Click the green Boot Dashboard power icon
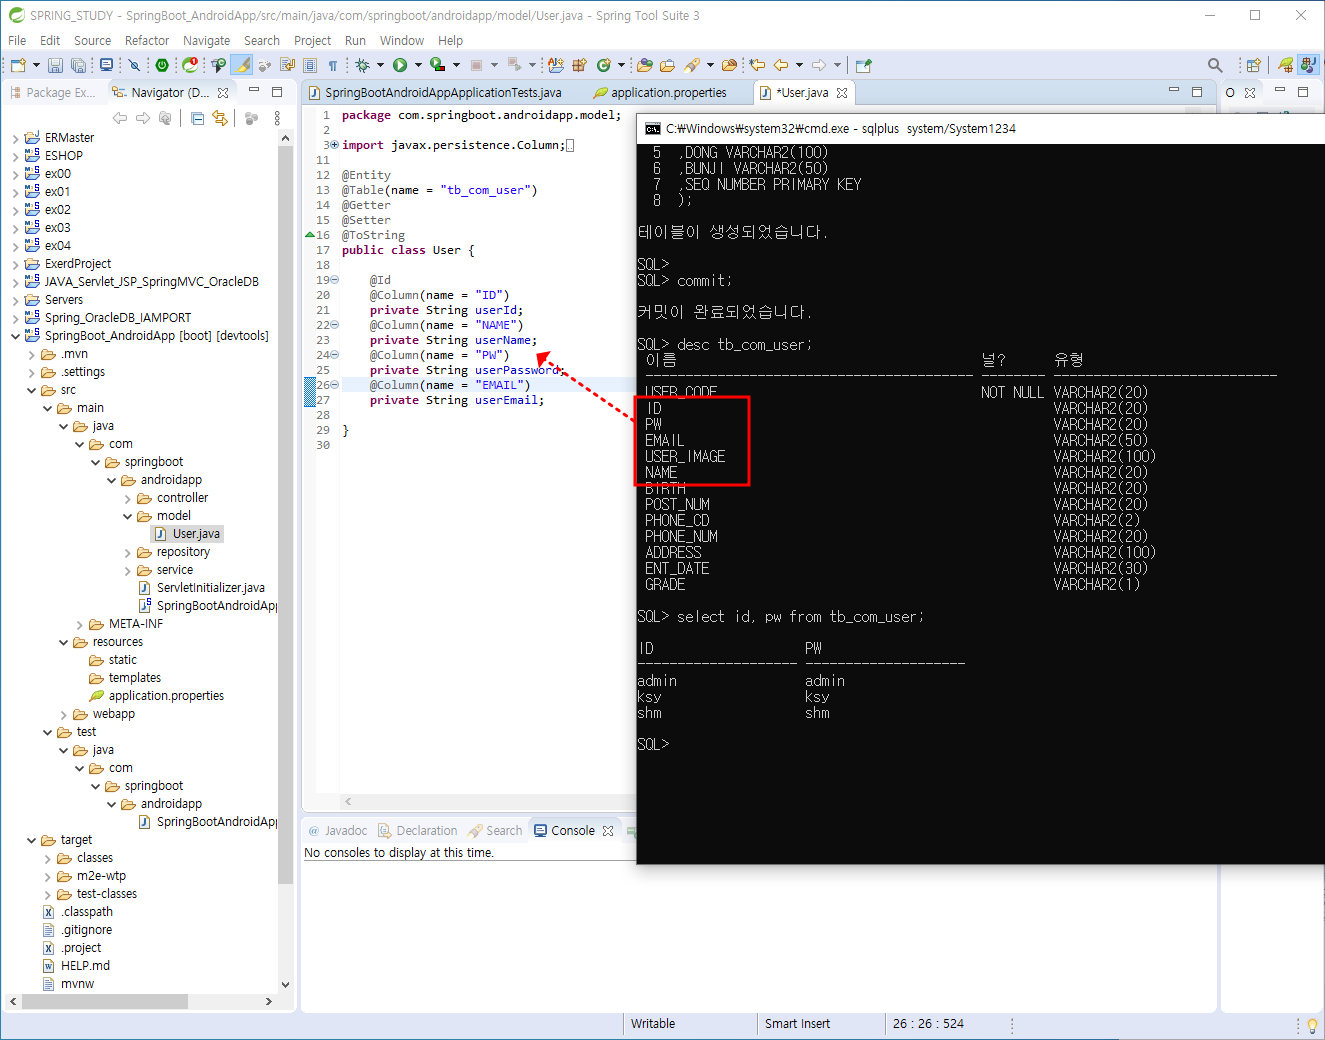Viewport: 1325px width, 1040px height. 162,65
